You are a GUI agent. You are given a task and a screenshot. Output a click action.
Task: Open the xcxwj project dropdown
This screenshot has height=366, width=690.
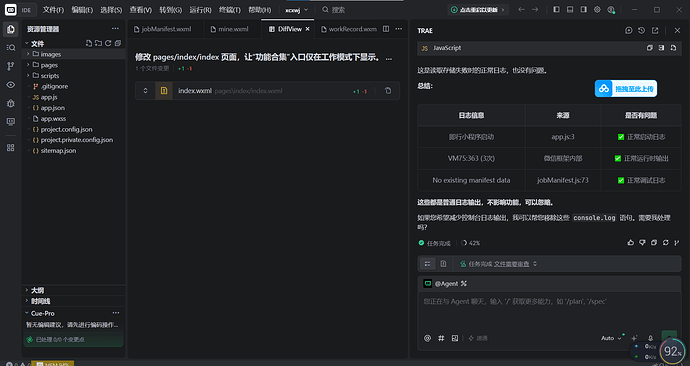point(297,10)
